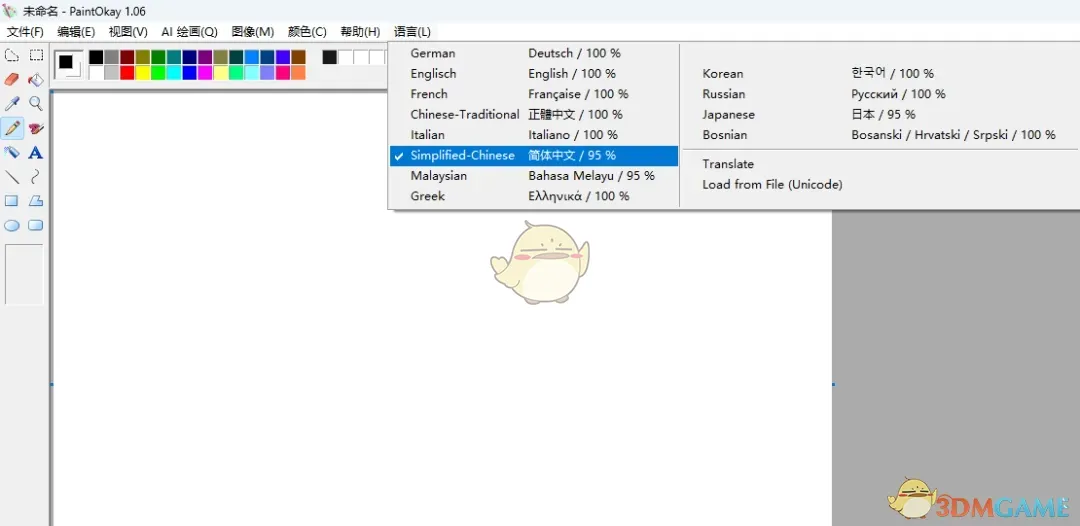The height and width of the screenshot is (526, 1080).
Task: Select the Curve tool
Action: [36, 176]
